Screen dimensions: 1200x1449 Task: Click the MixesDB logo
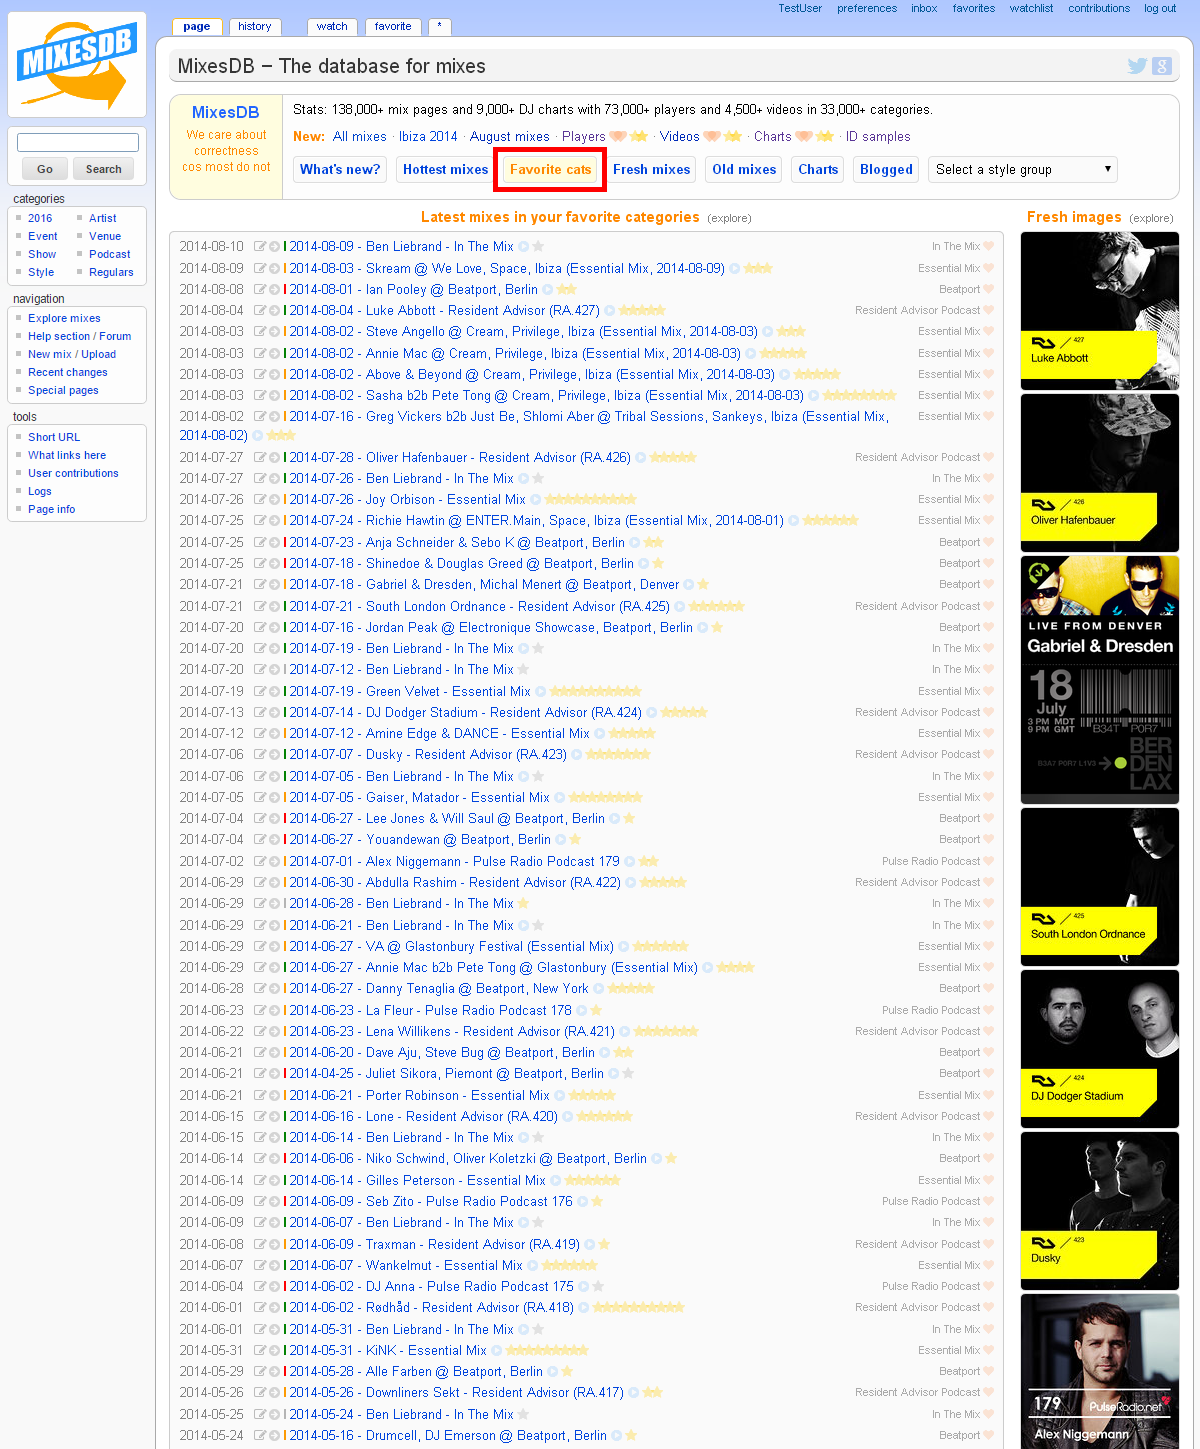tap(77, 64)
